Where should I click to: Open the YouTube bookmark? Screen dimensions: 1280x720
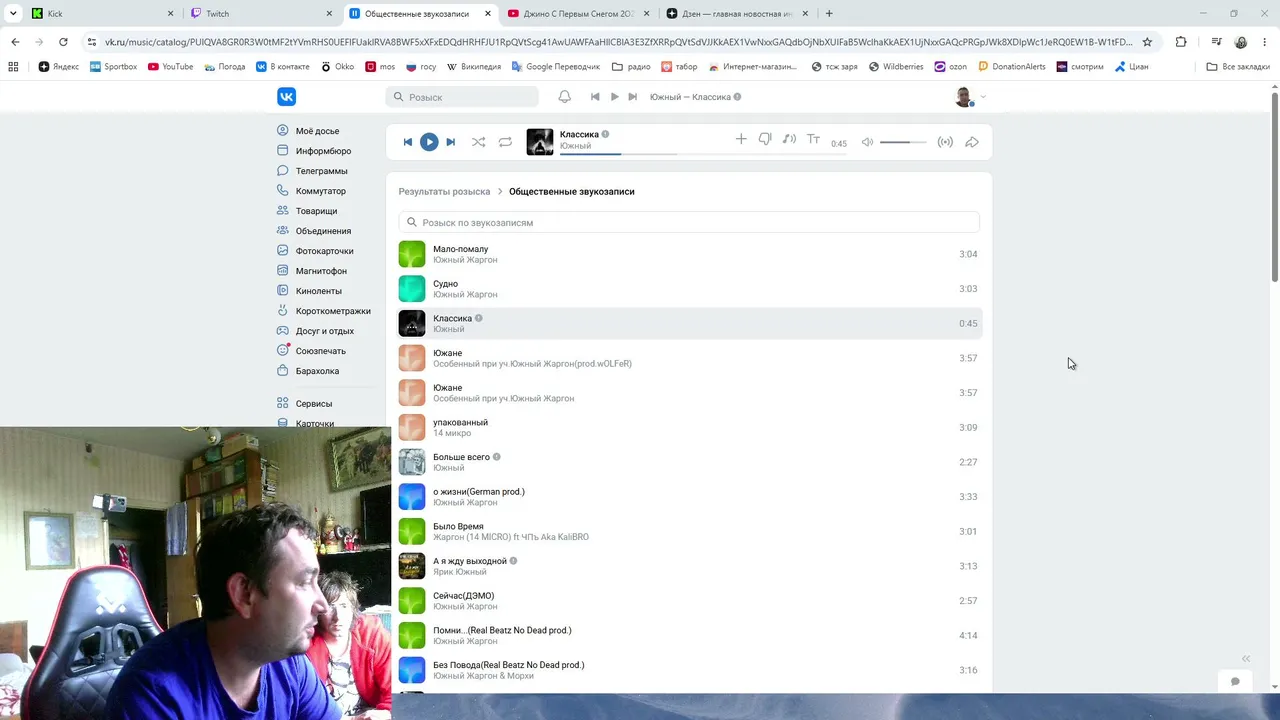point(170,67)
